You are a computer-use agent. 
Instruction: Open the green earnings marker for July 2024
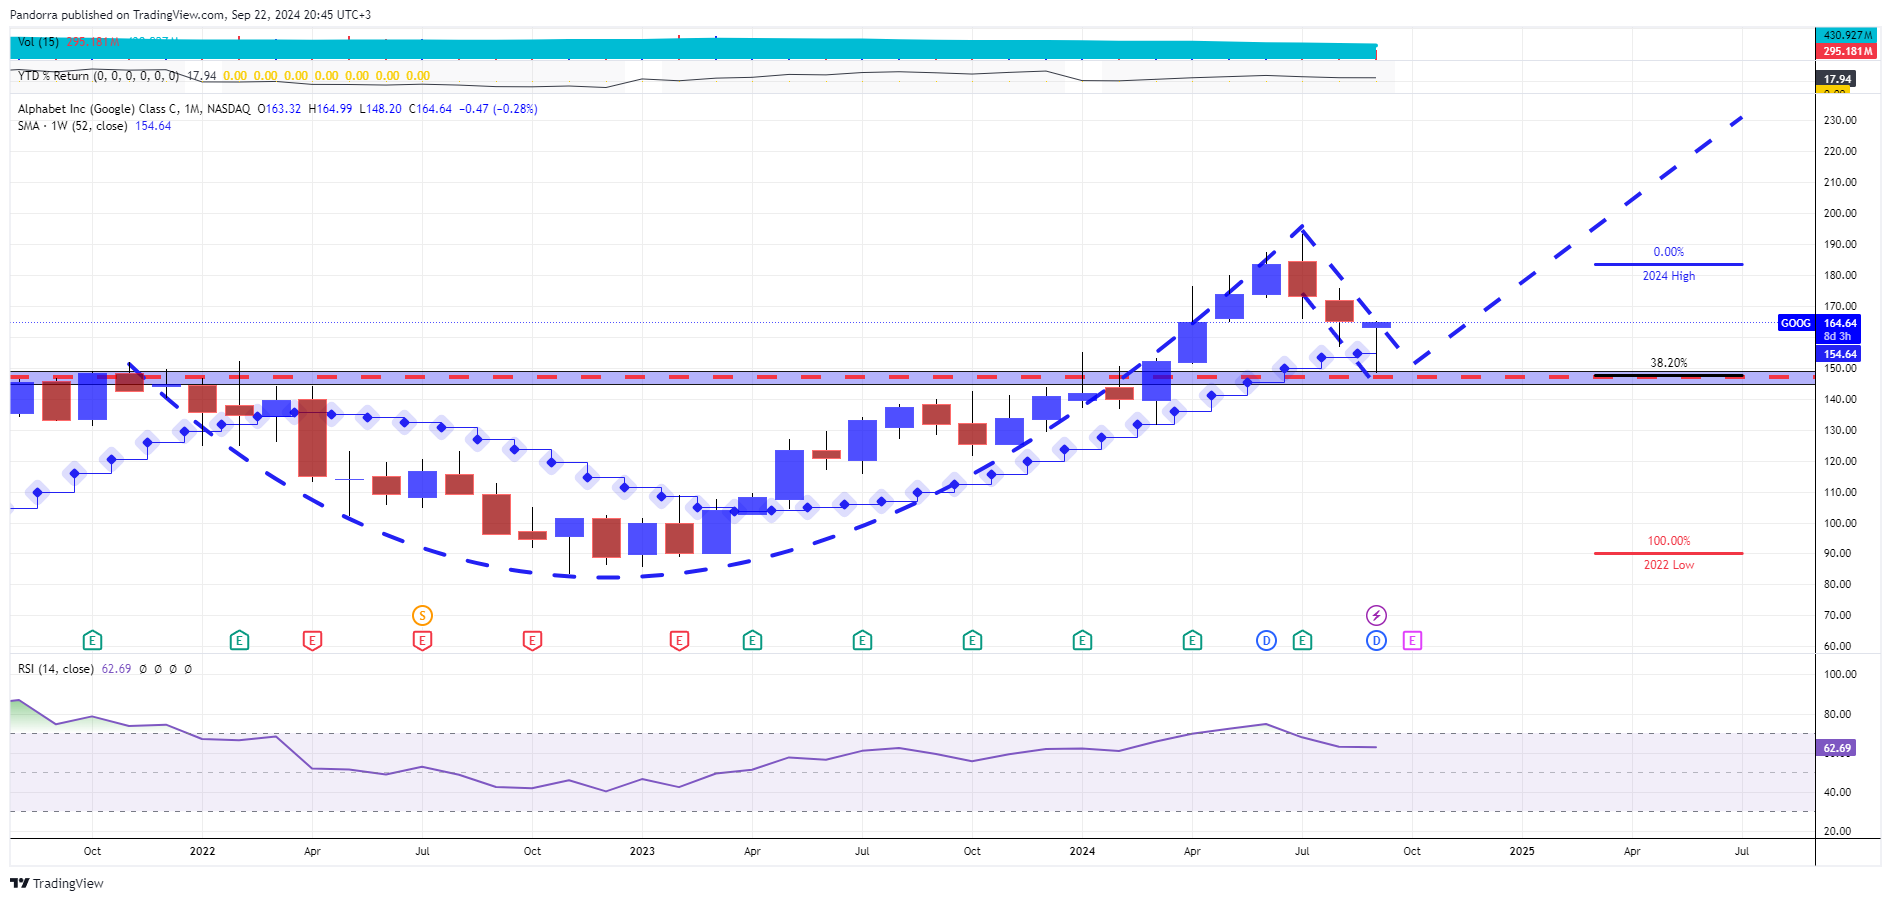point(1302,640)
